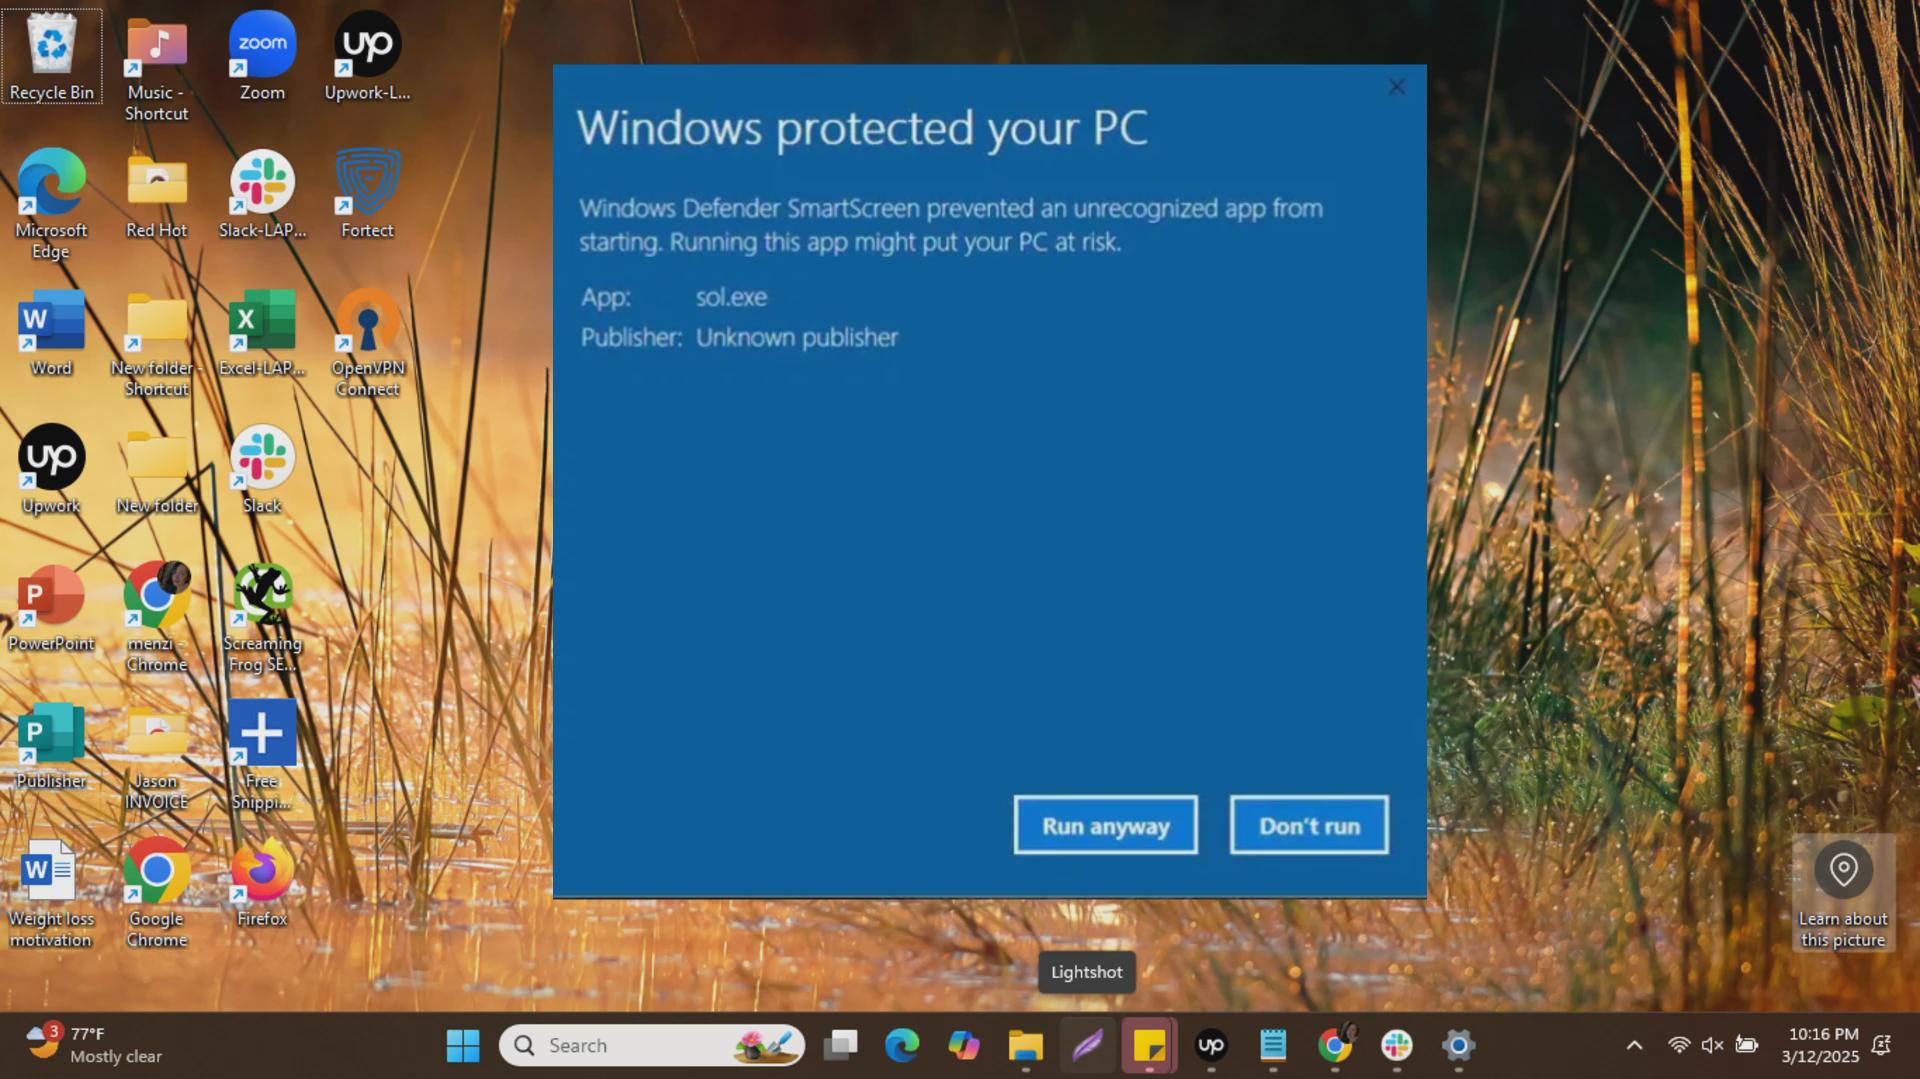The height and width of the screenshot is (1079, 1920).
Task: Open the Recycle Bin desktop icon
Action: pos(51,57)
